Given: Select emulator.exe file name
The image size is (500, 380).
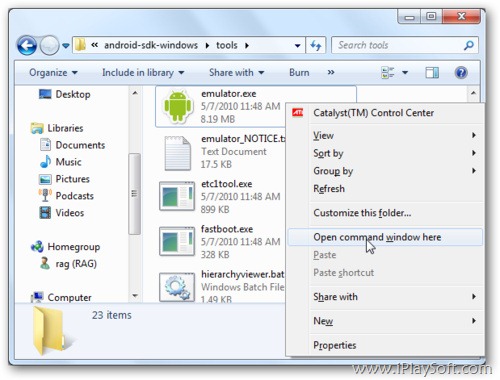Looking at the screenshot, I should pyautogui.click(x=229, y=94).
